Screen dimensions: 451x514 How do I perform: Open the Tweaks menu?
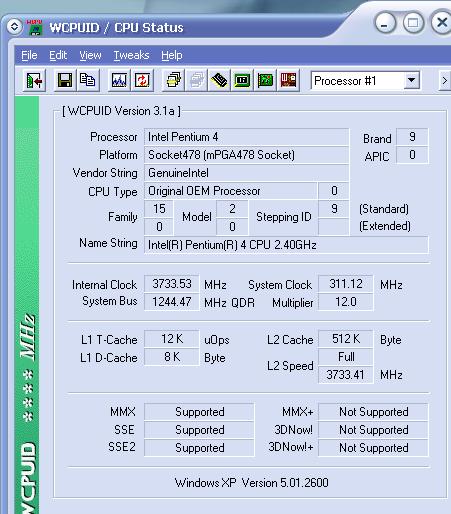(x=131, y=55)
